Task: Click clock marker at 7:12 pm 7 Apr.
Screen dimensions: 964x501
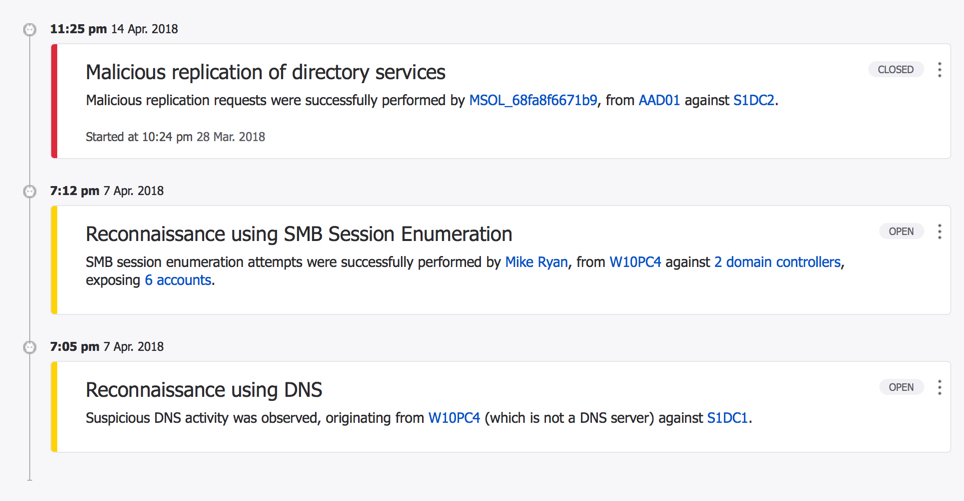Action: tap(30, 191)
